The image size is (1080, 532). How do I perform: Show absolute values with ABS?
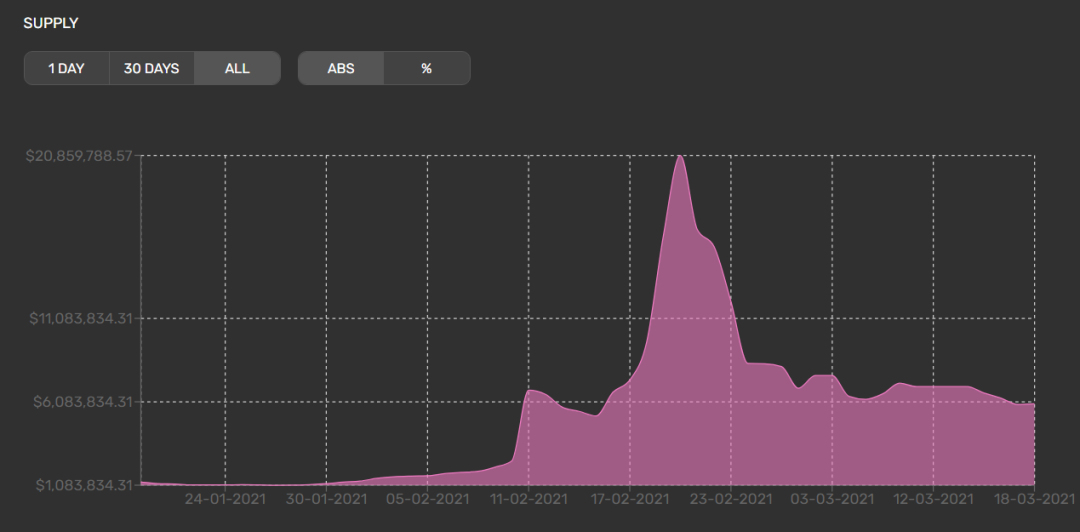pyautogui.click(x=341, y=68)
